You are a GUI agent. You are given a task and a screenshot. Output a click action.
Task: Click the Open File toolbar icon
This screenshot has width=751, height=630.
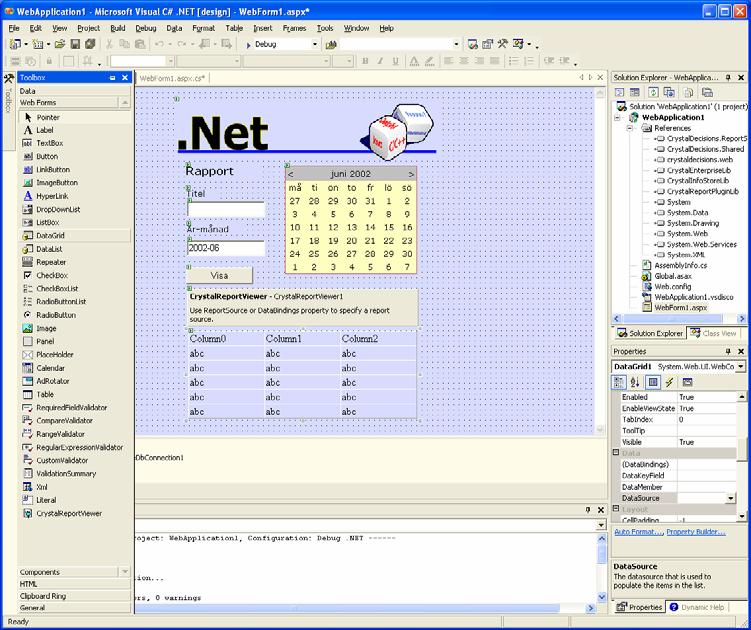point(59,45)
